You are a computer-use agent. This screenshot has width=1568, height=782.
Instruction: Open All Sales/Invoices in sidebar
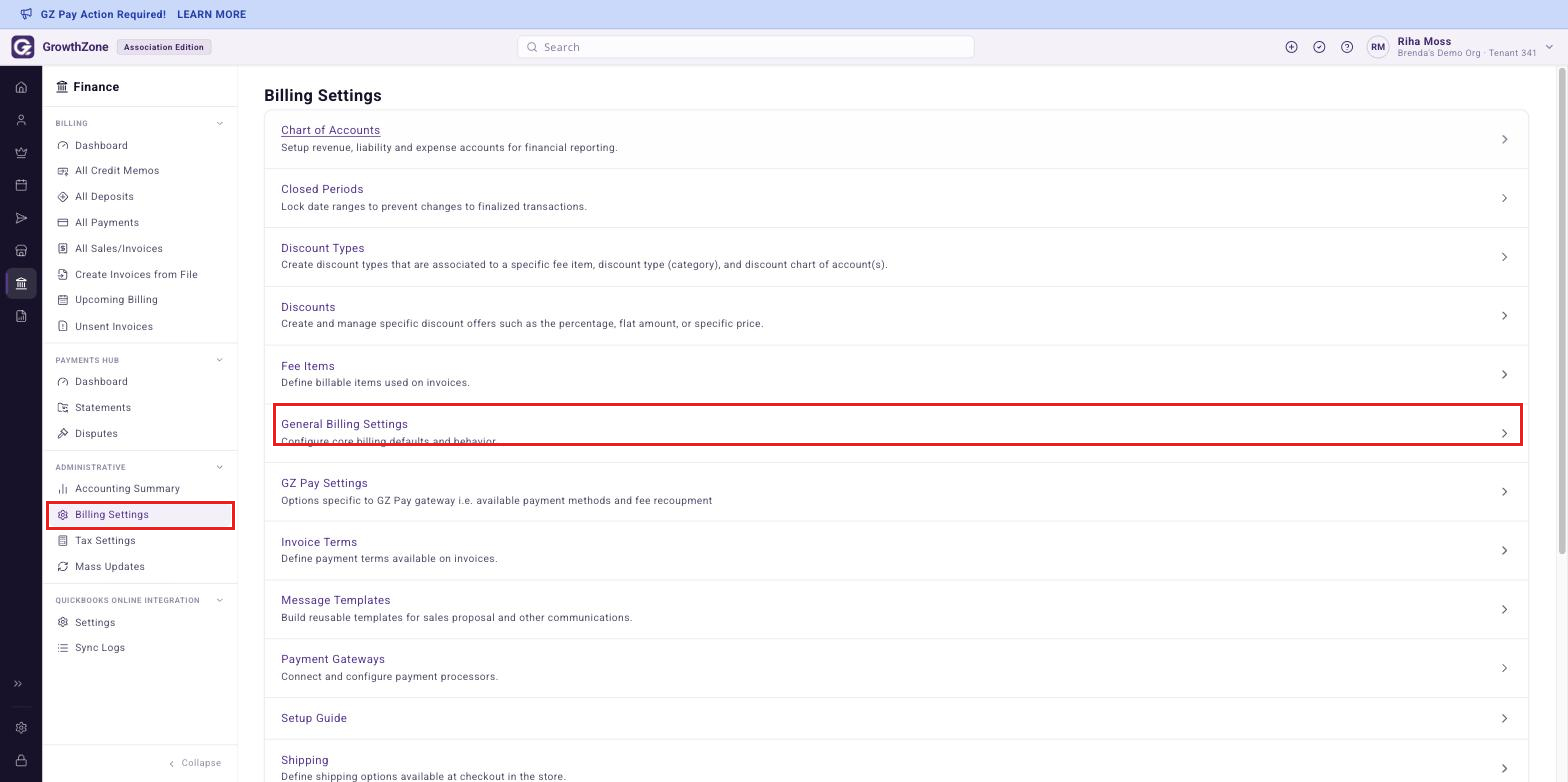(x=118, y=248)
